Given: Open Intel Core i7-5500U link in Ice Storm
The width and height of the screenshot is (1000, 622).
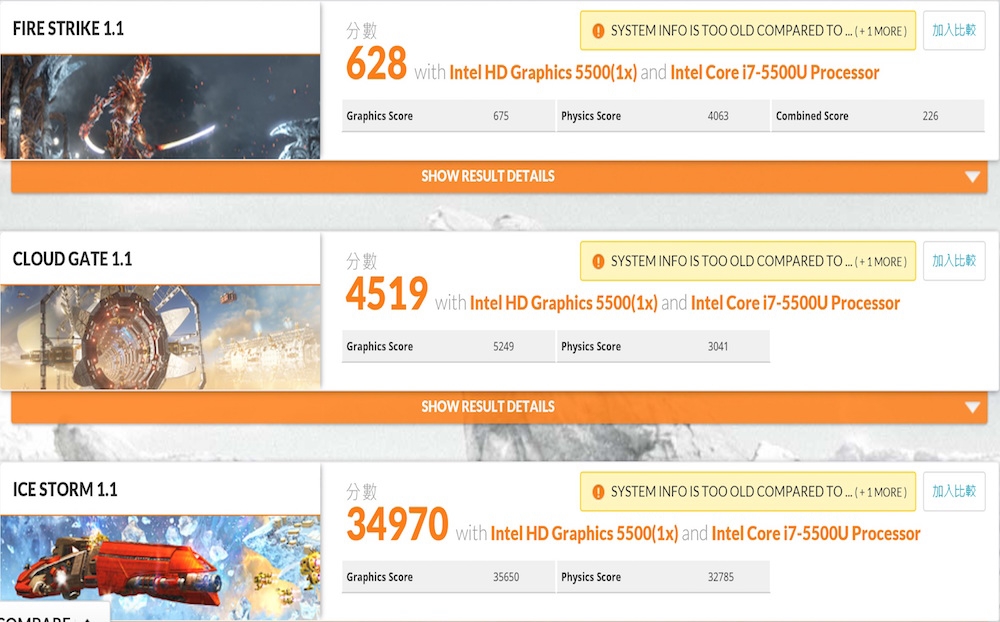Looking at the screenshot, I should (x=816, y=534).
